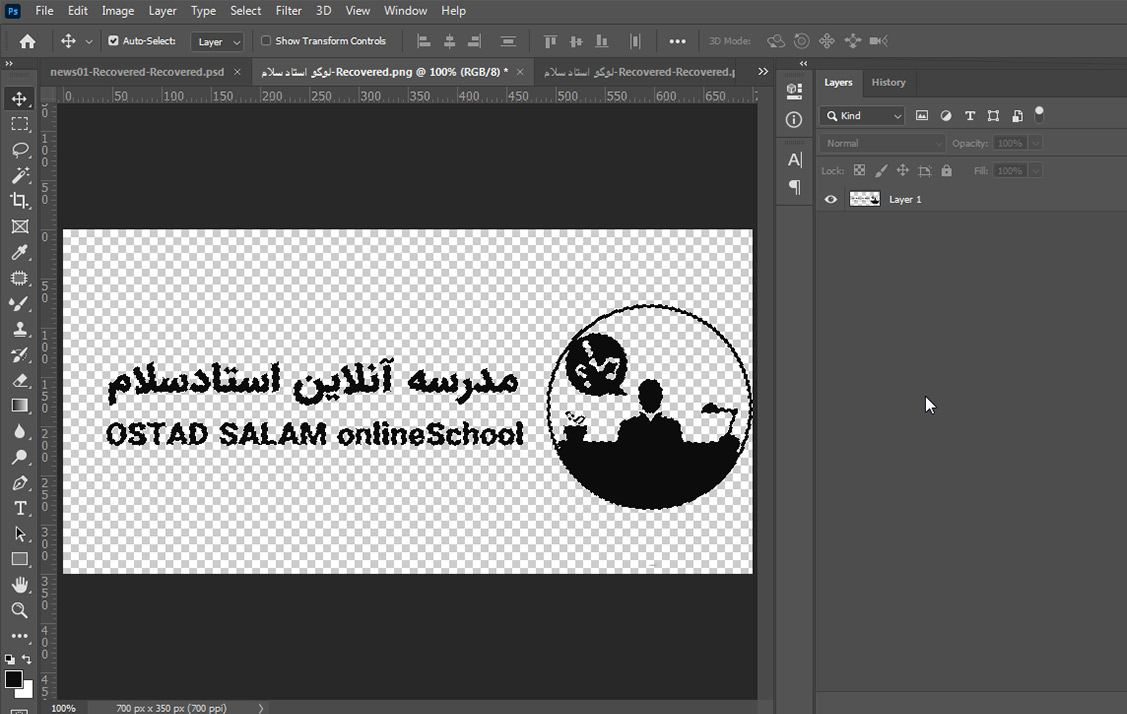Toggle filter for smart objects
Screen dimensions: 1127x714
point(1017,116)
